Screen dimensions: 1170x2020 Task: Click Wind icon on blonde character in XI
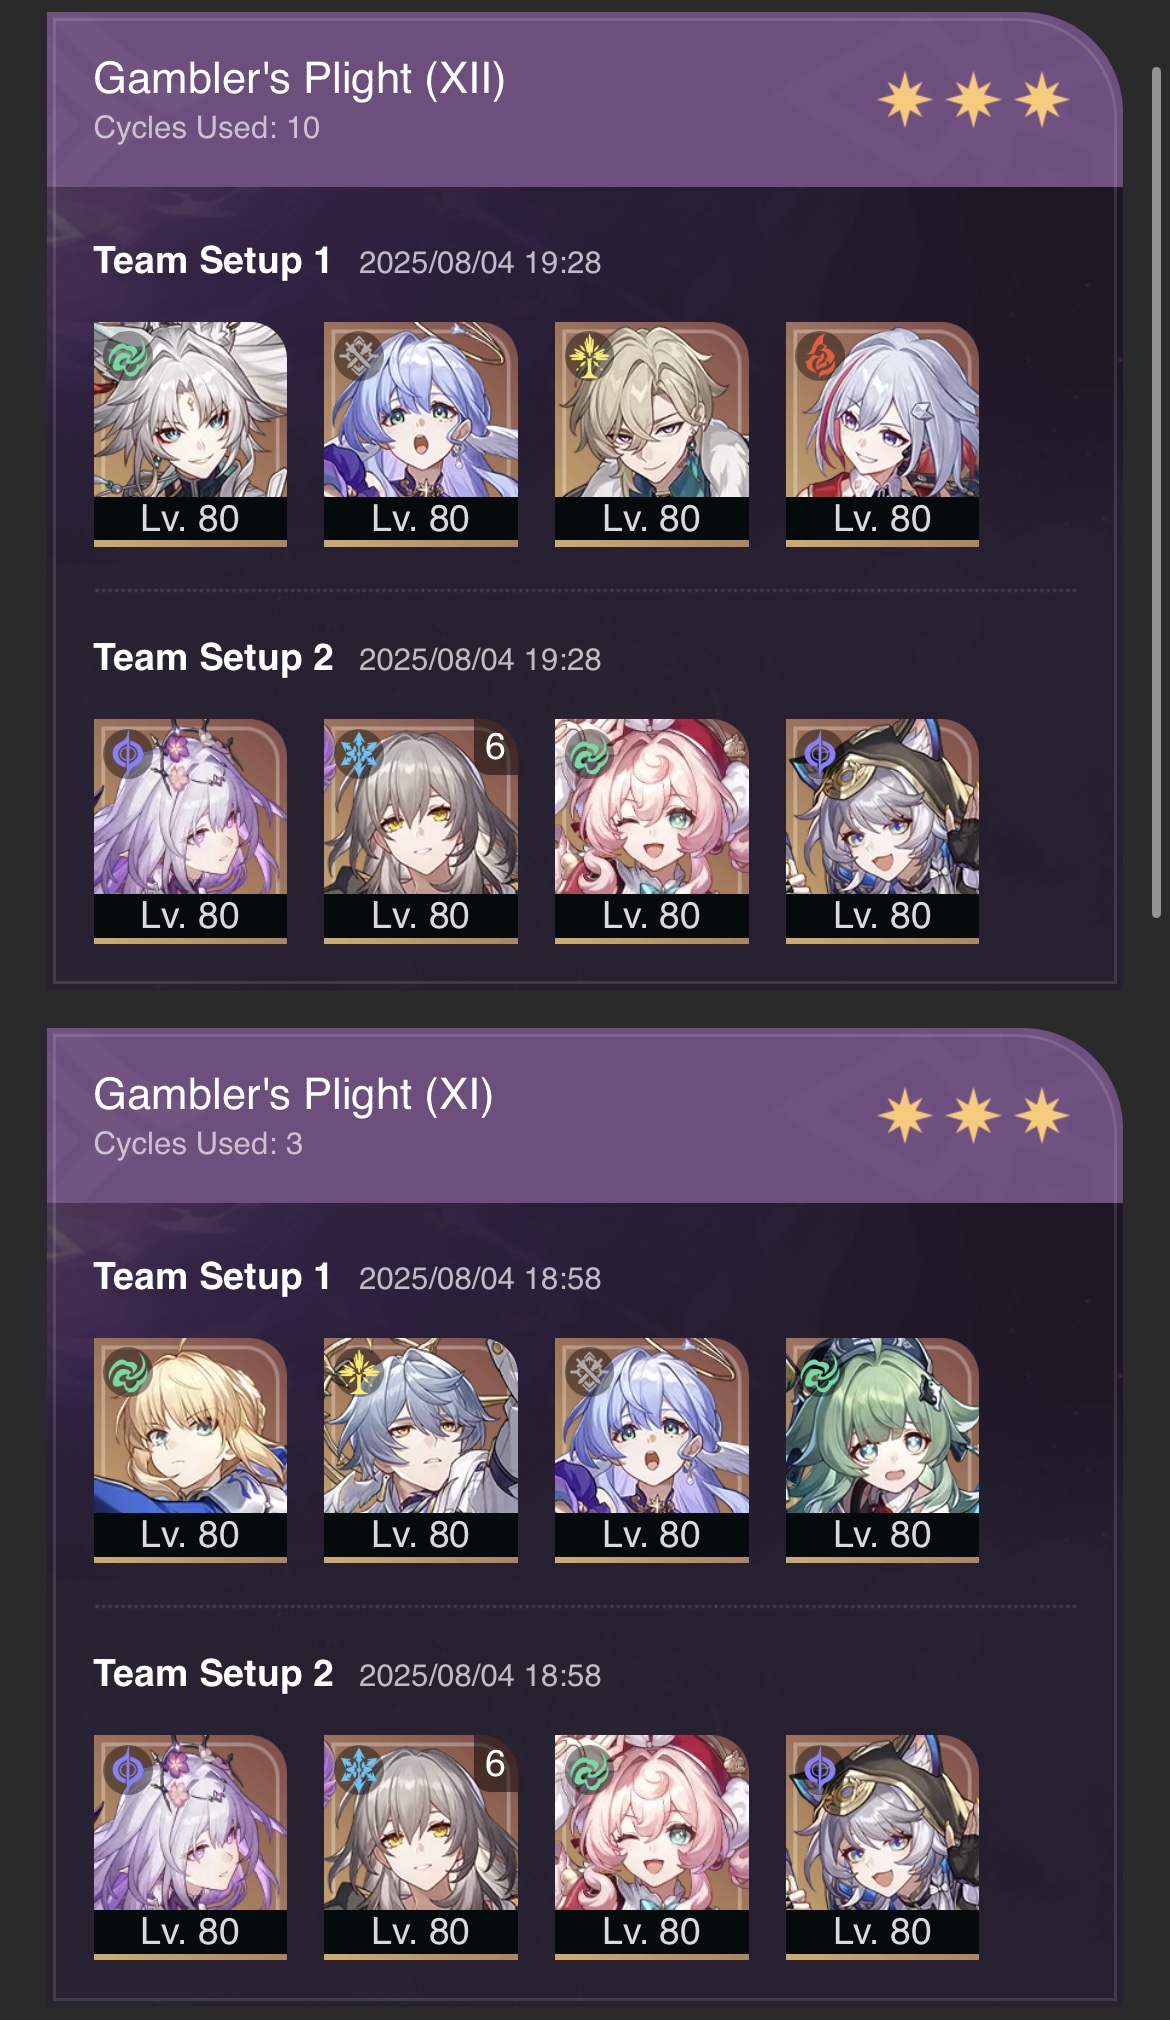[127, 1372]
